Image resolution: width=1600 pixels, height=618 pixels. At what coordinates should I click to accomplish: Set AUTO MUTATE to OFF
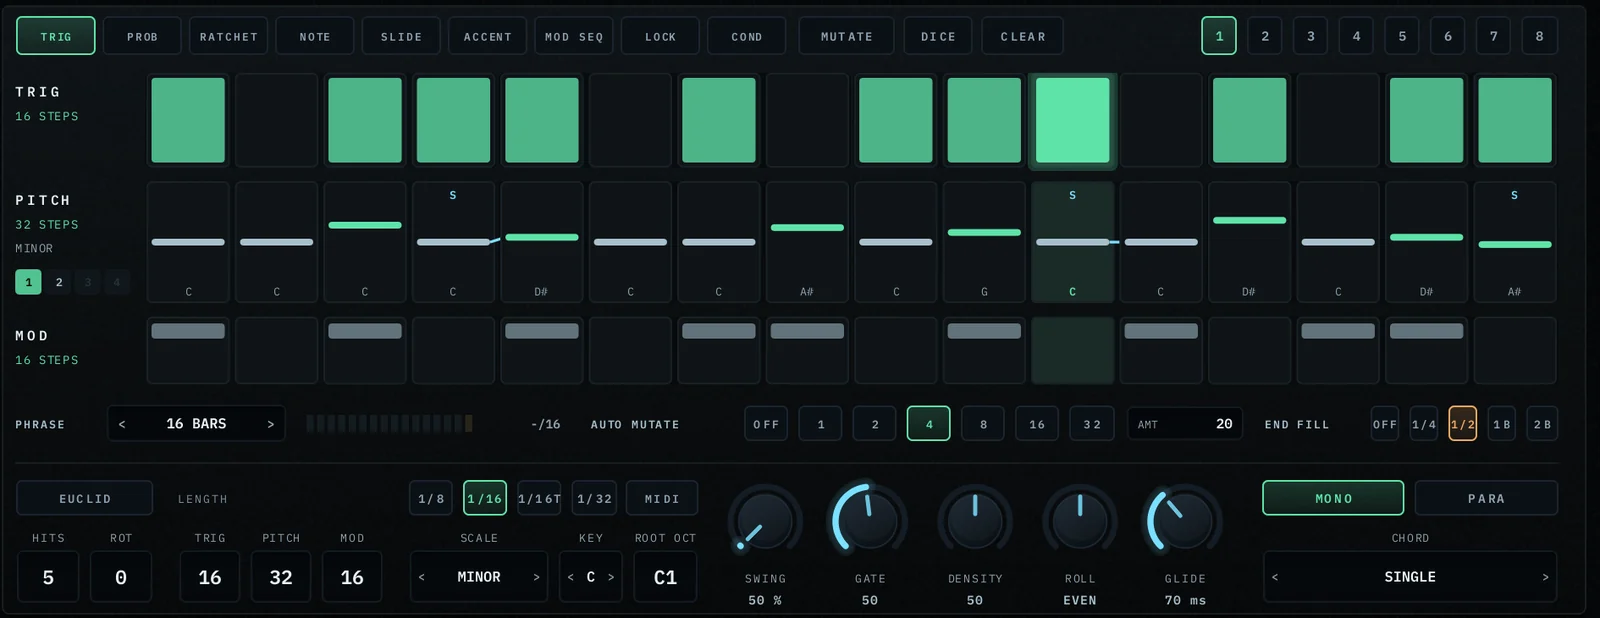(x=766, y=424)
